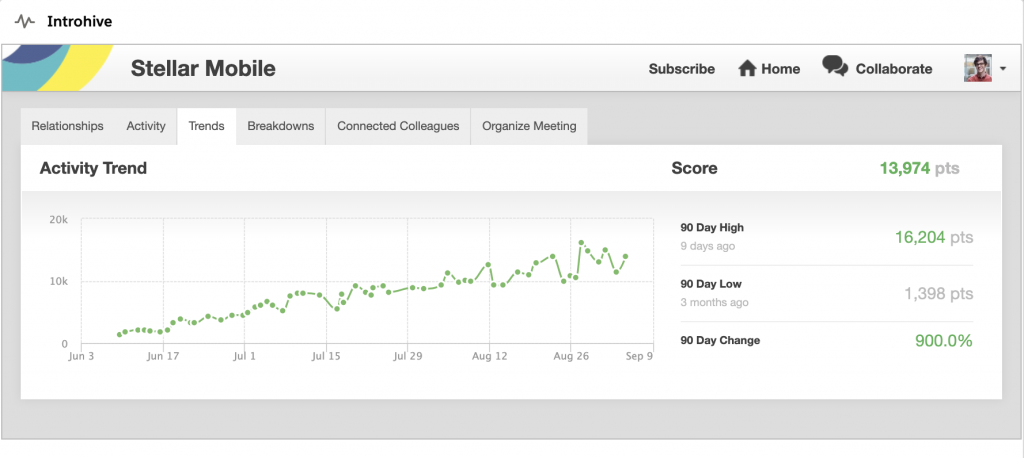Click the 1,398 pts value
This screenshot has height=458, width=1024.
pos(938,293)
